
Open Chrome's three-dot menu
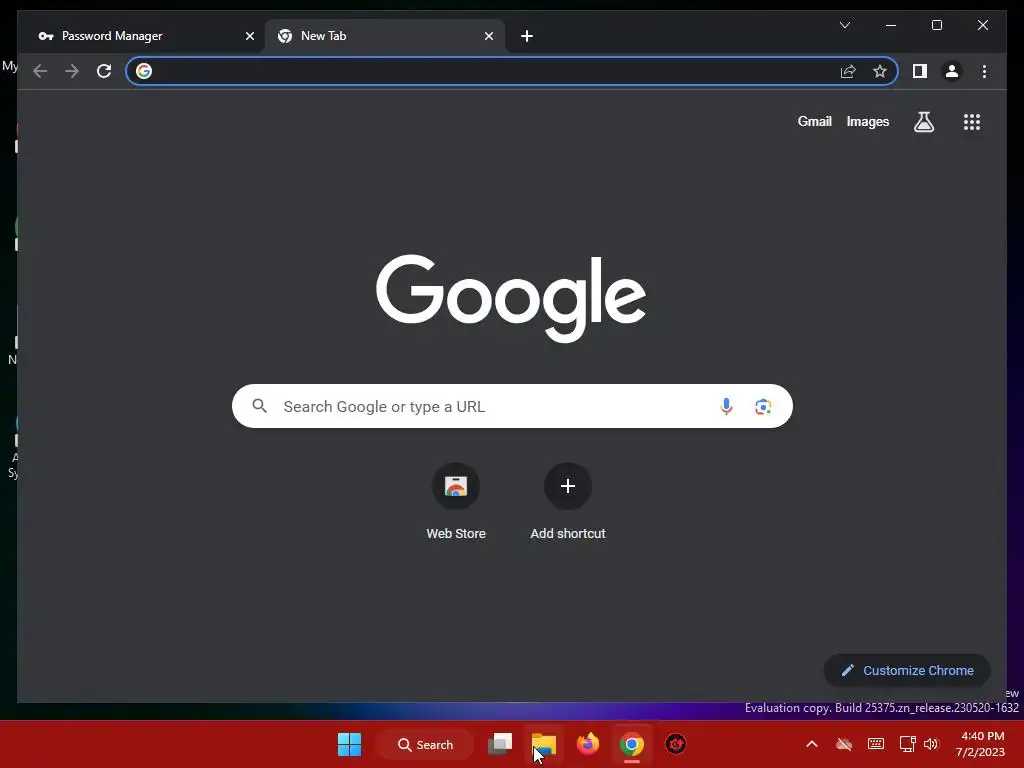click(984, 71)
